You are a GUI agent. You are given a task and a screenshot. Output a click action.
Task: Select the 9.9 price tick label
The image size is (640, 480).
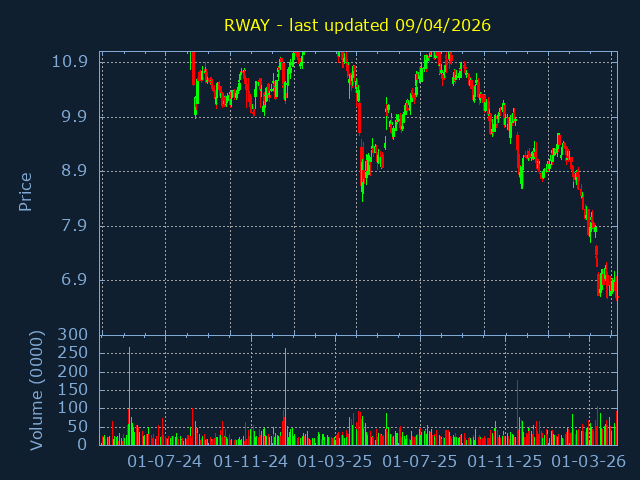[x=73, y=116]
